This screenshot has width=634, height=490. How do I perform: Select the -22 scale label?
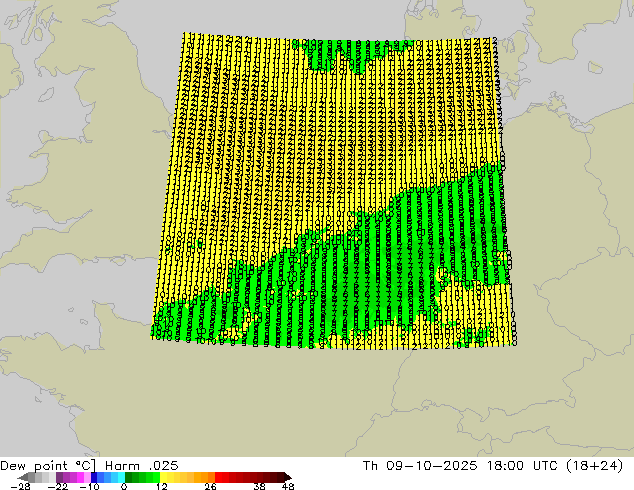click(x=58, y=486)
